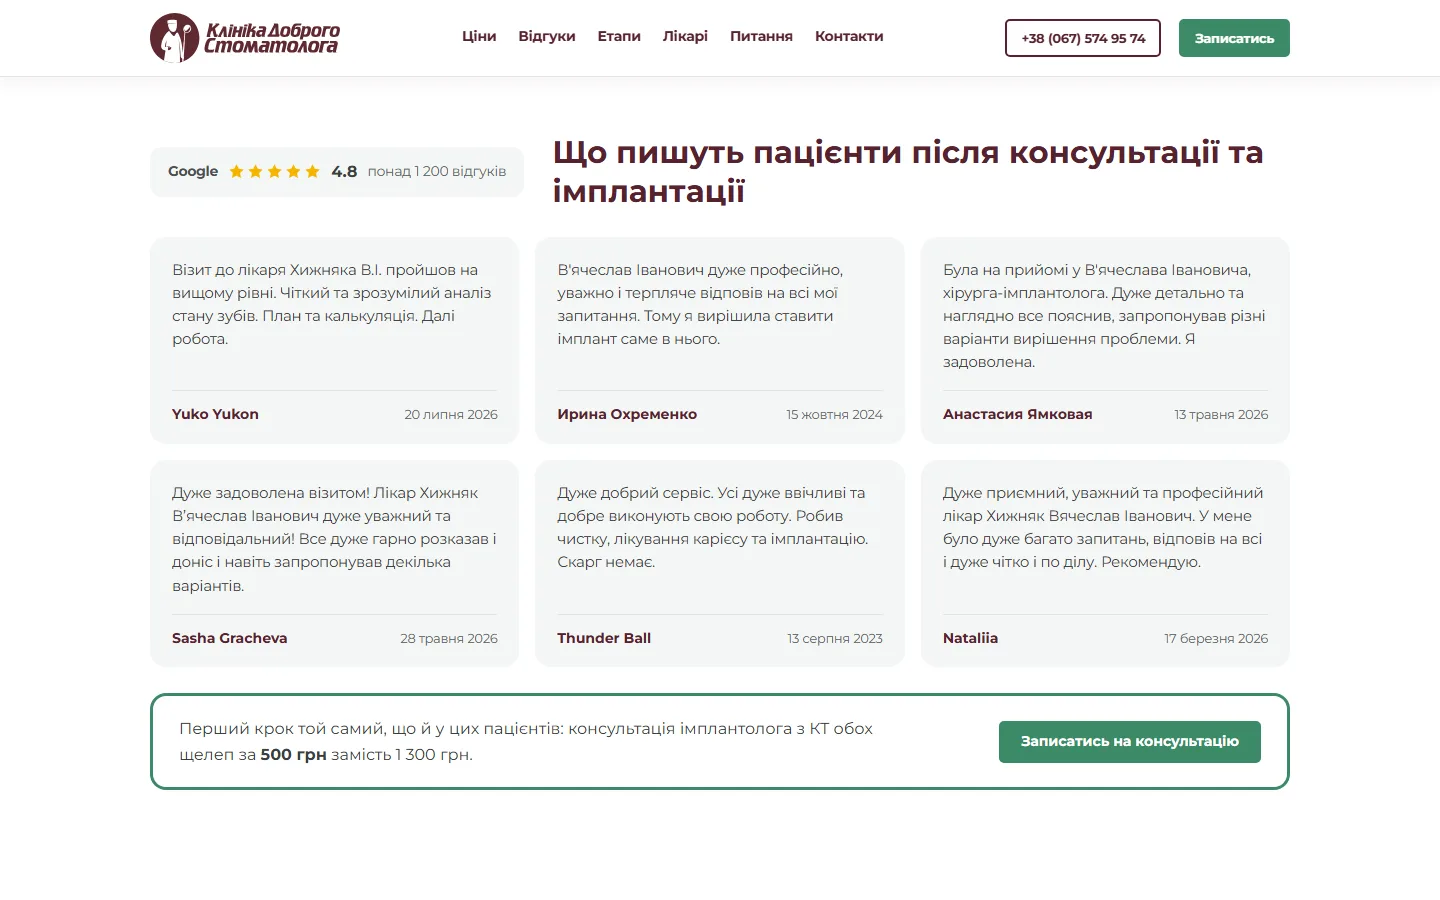
Task: Open the Ціни navigation item
Action: (x=479, y=36)
